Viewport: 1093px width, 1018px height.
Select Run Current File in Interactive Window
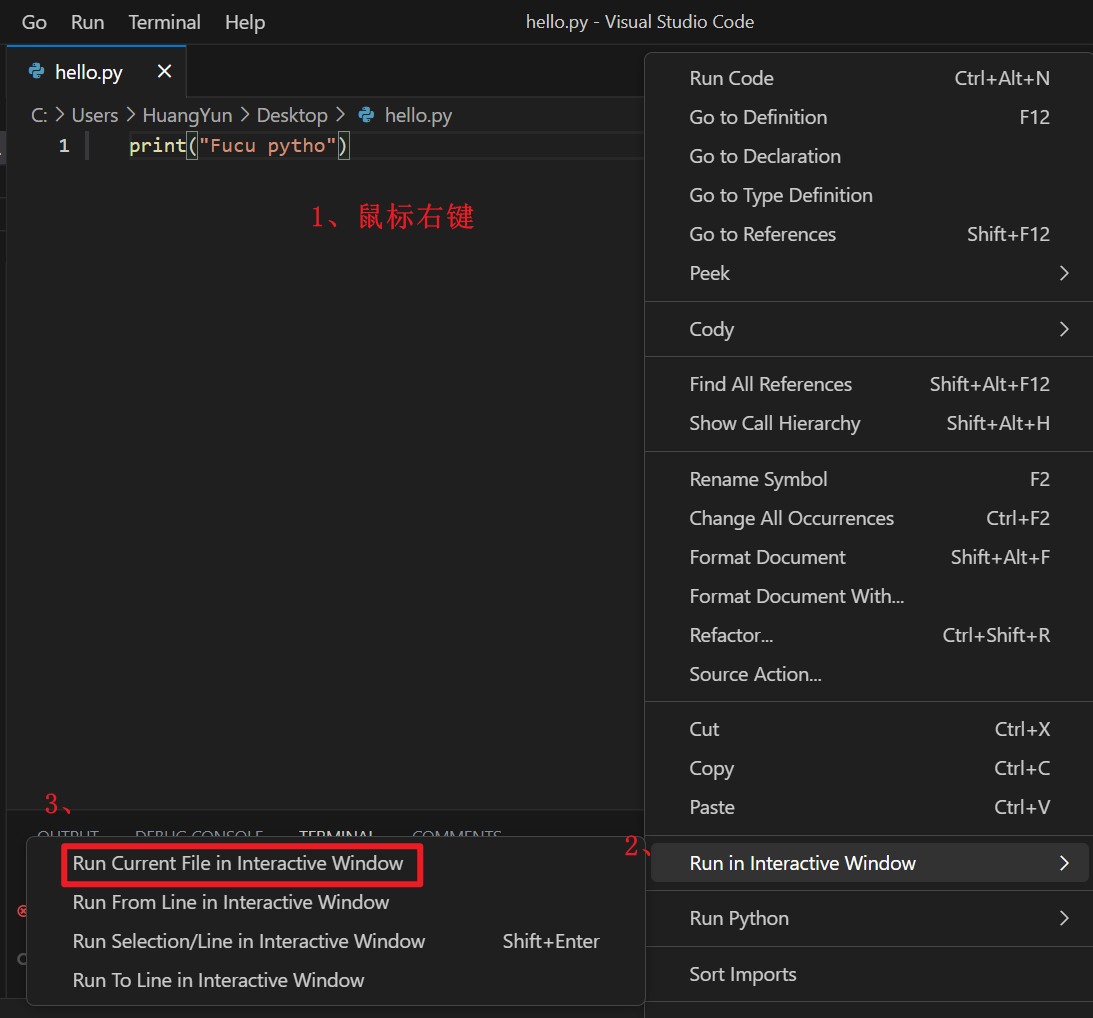238,863
